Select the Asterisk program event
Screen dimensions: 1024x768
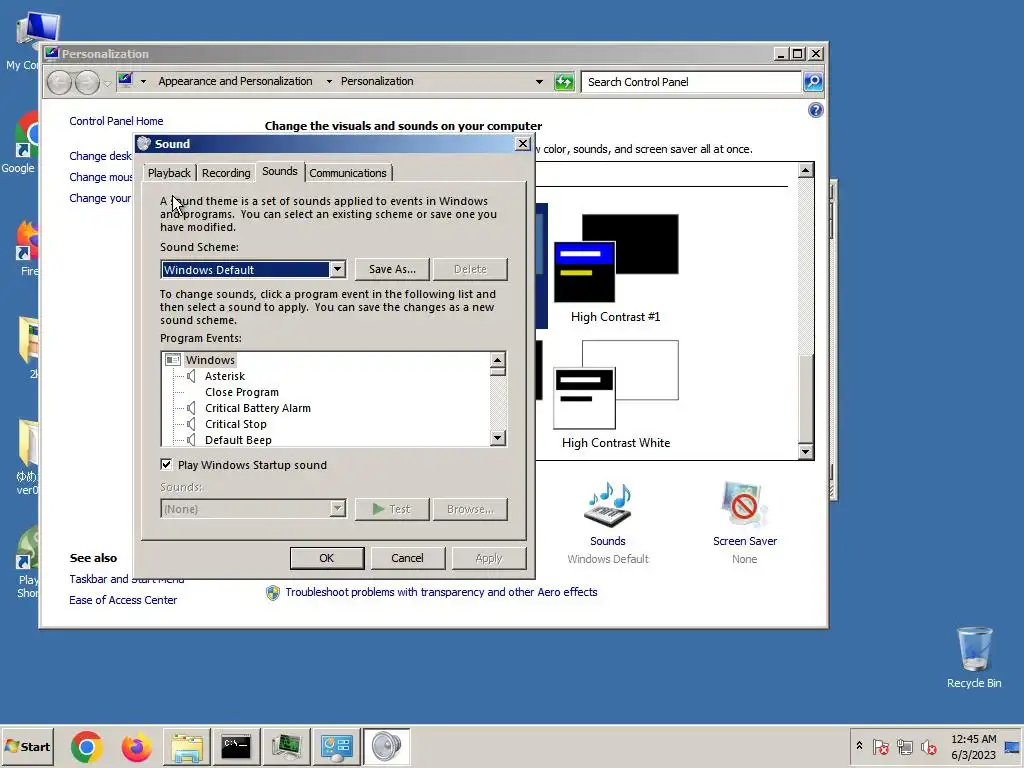click(x=225, y=376)
